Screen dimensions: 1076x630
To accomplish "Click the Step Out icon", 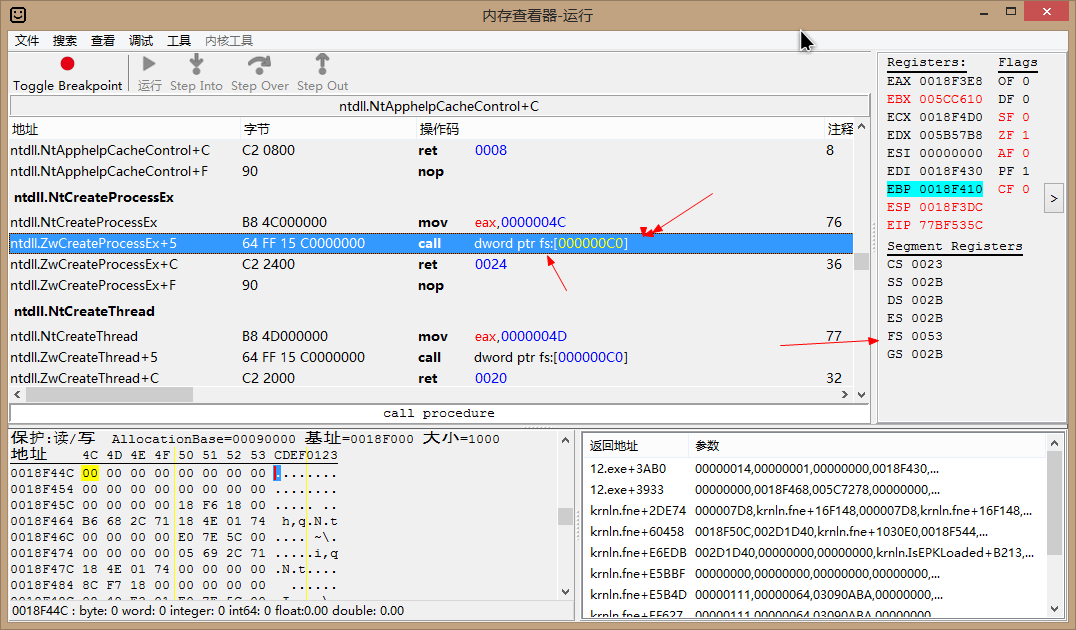I will [322, 64].
